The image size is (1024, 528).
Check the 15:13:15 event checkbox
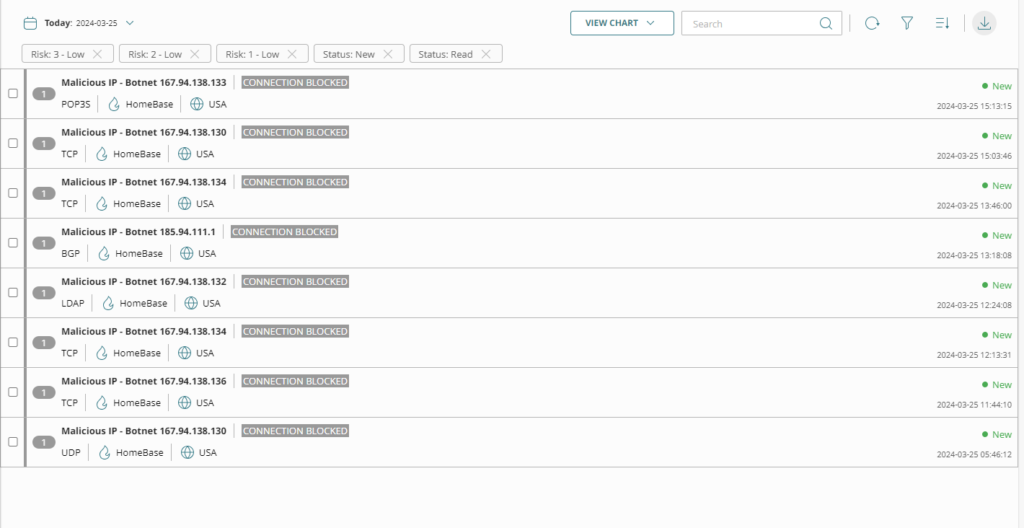coord(13,93)
